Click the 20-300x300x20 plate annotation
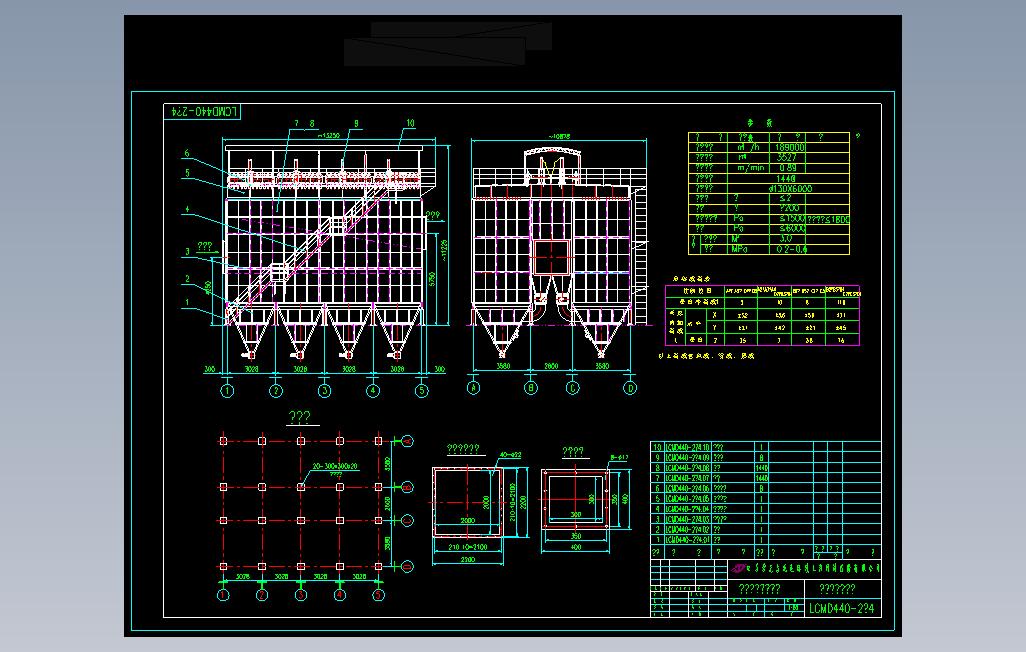The image size is (1026, 652). tap(334, 466)
